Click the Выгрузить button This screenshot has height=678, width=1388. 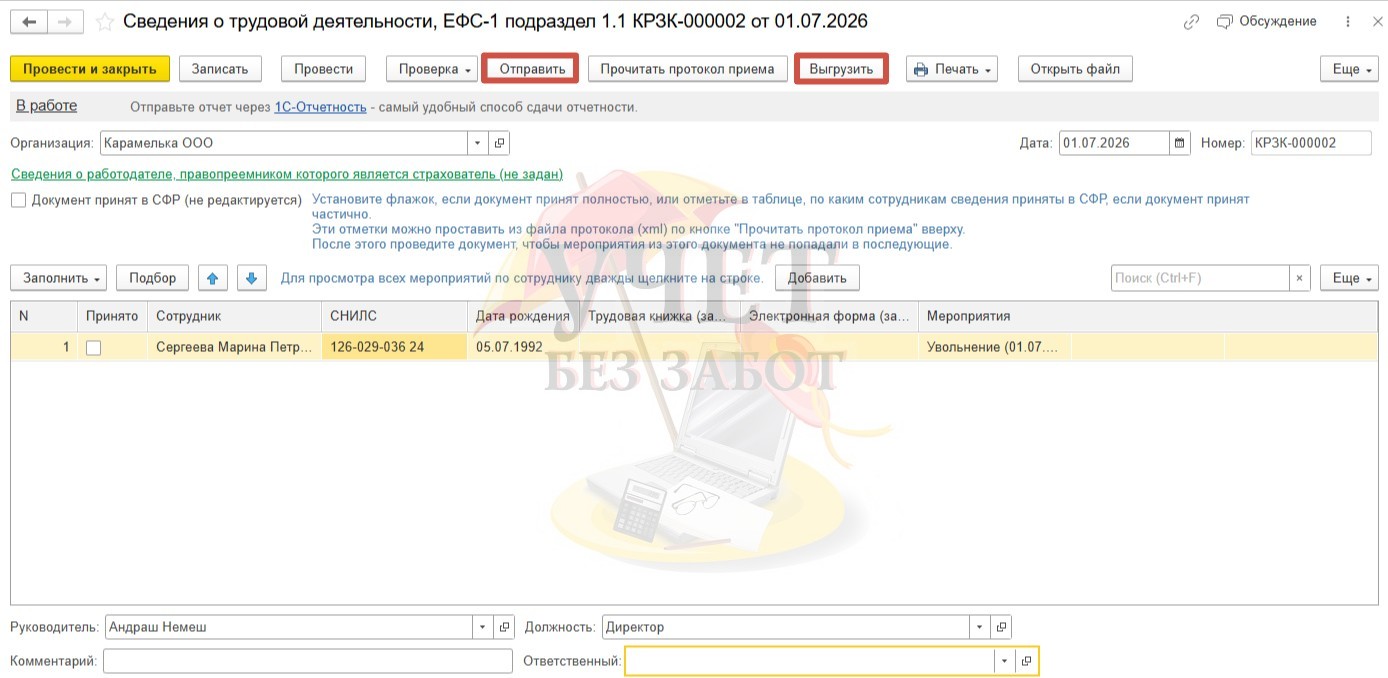point(841,69)
